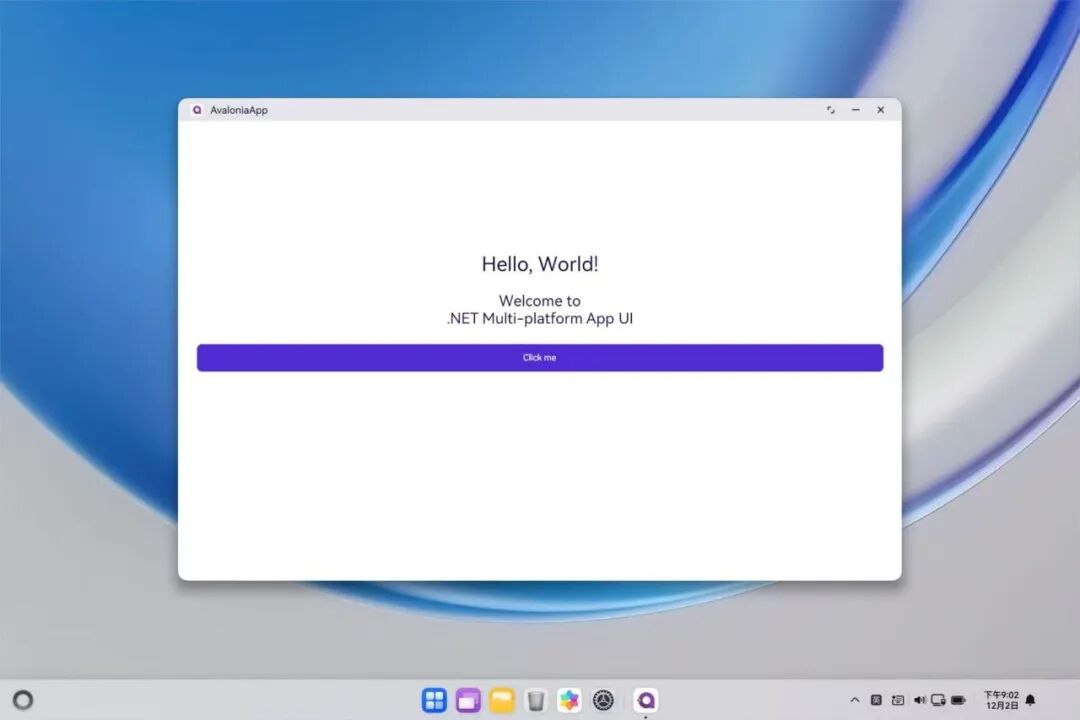Image resolution: width=1080 pixels, height=720 pixels.
Task: Click the keyboard layout tray icon
Action: pos(876,700)
